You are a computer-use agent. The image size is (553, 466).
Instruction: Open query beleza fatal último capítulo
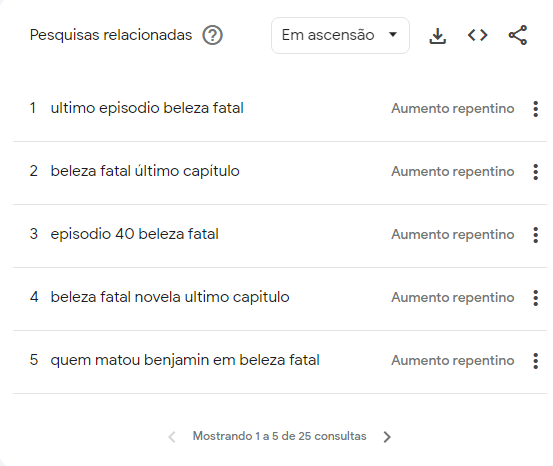[145, 171]
